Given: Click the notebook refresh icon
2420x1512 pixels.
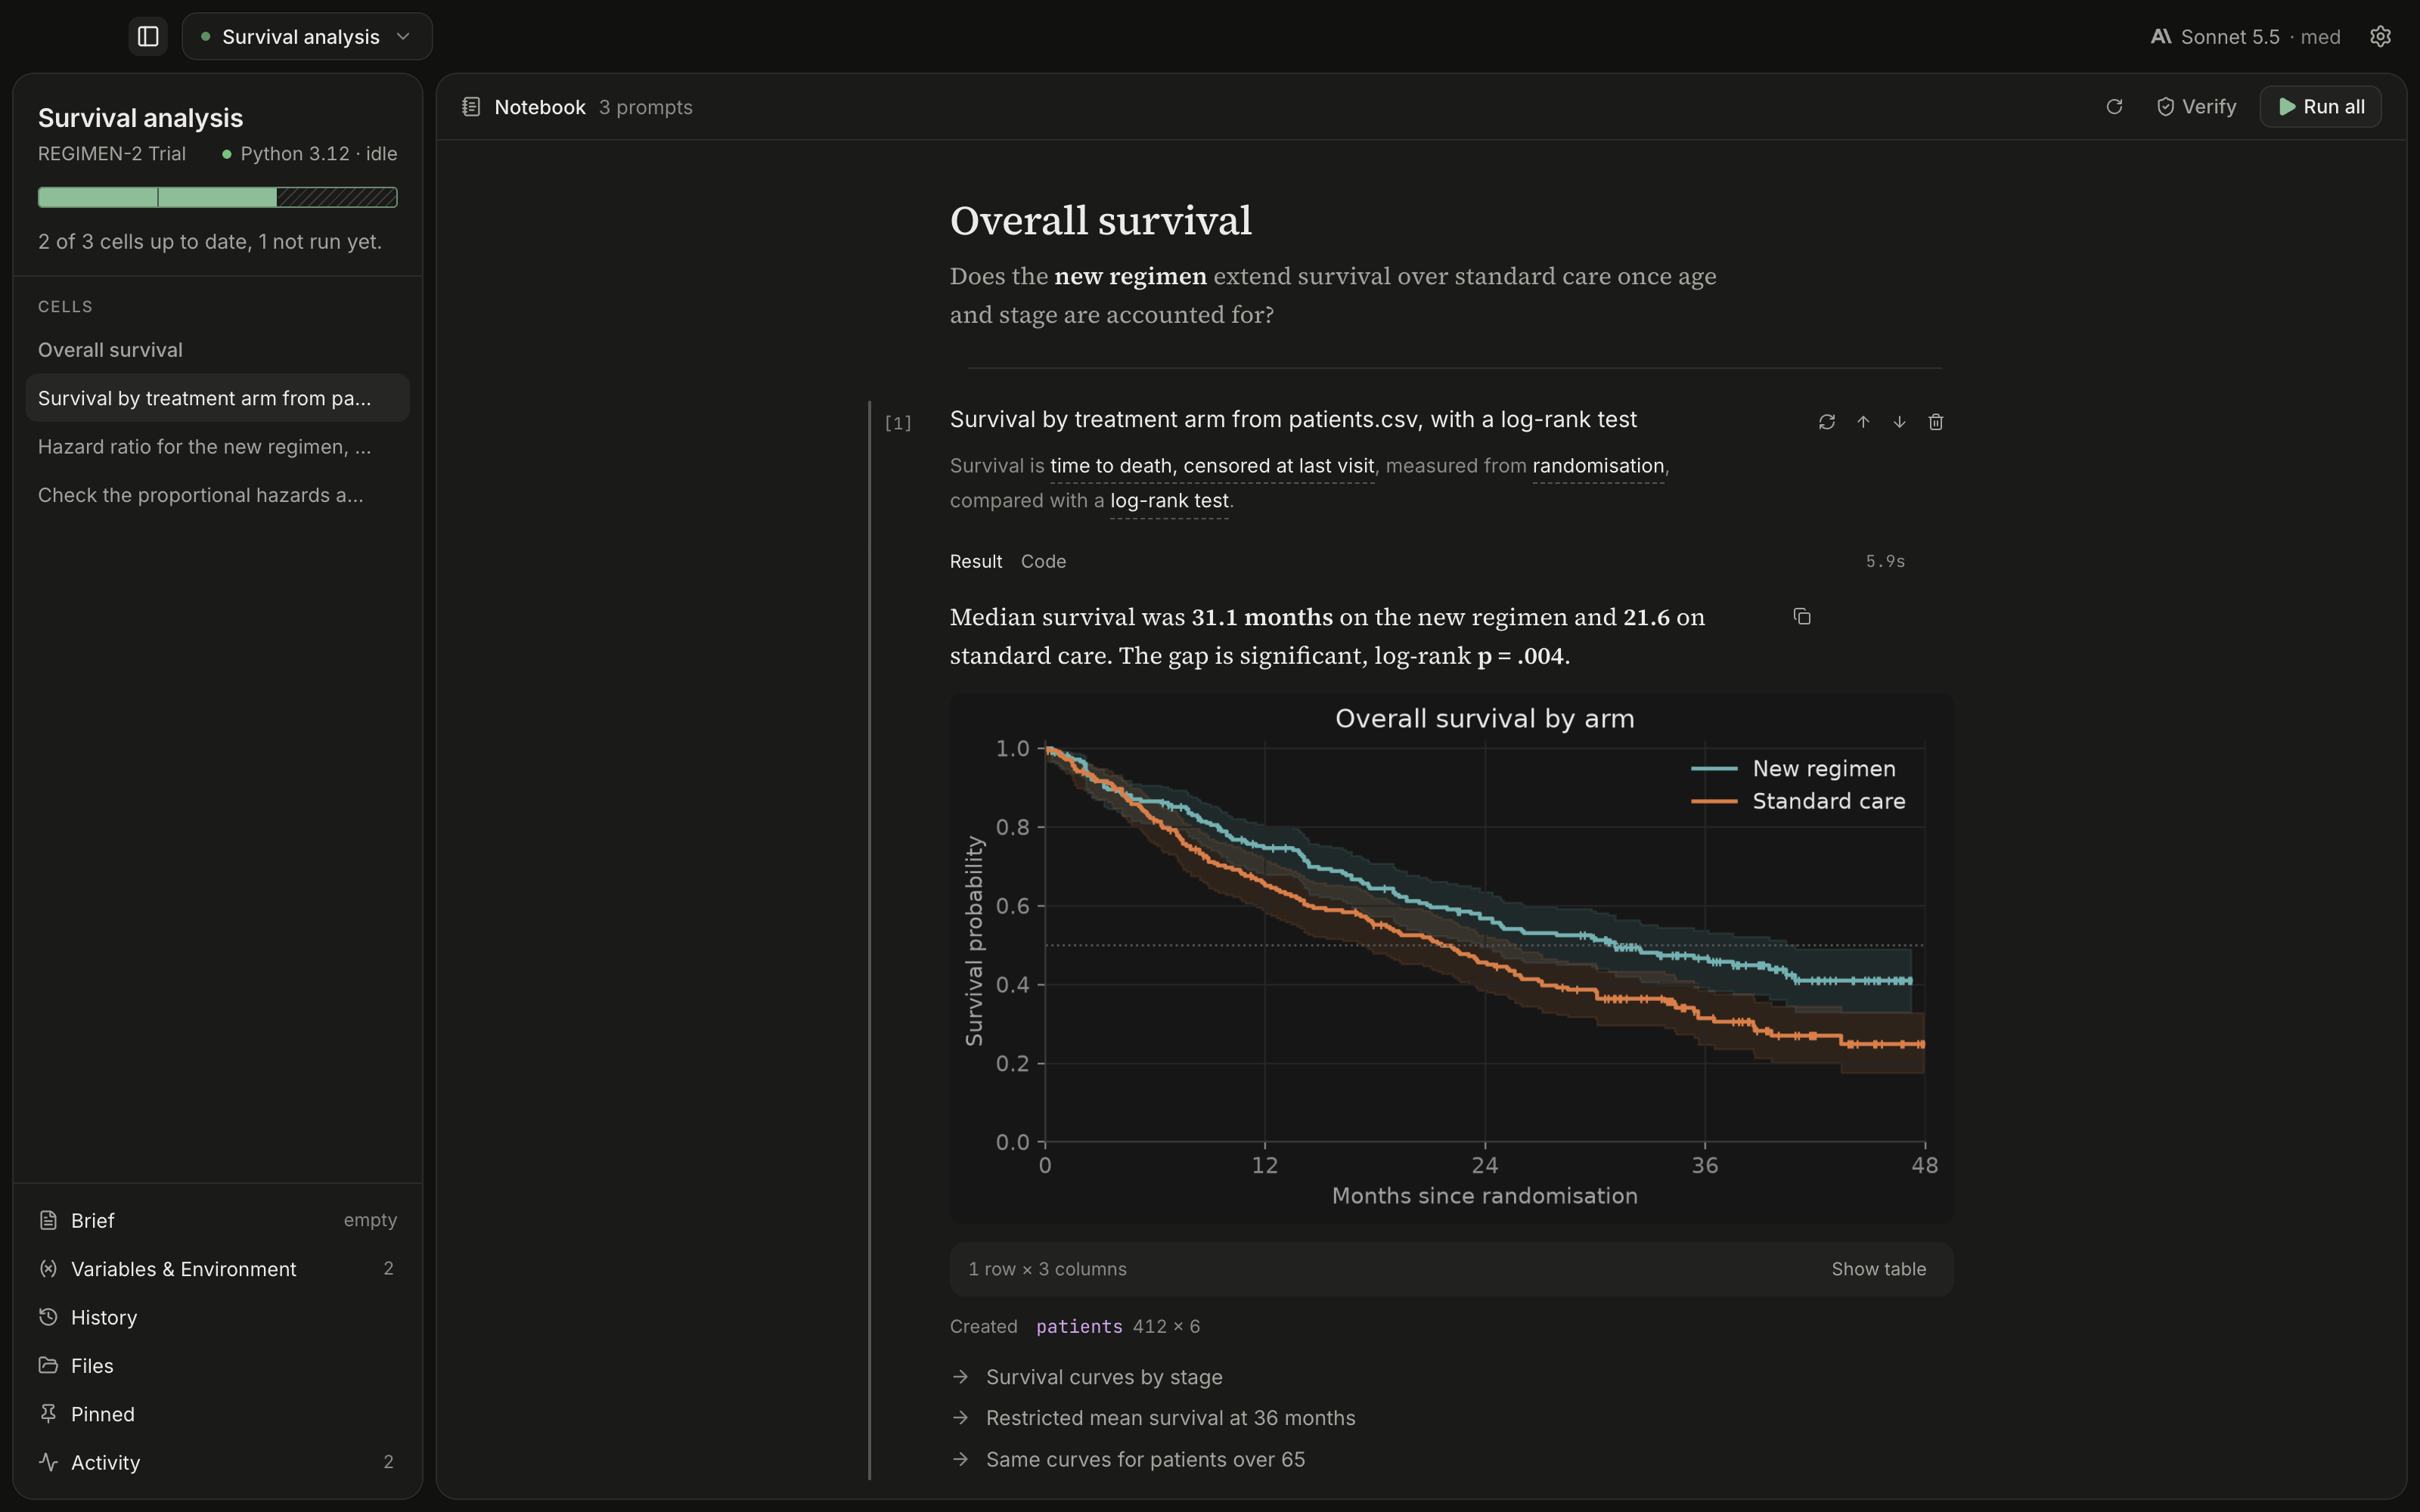Looking at the screenshot, I should point(2114,107).
